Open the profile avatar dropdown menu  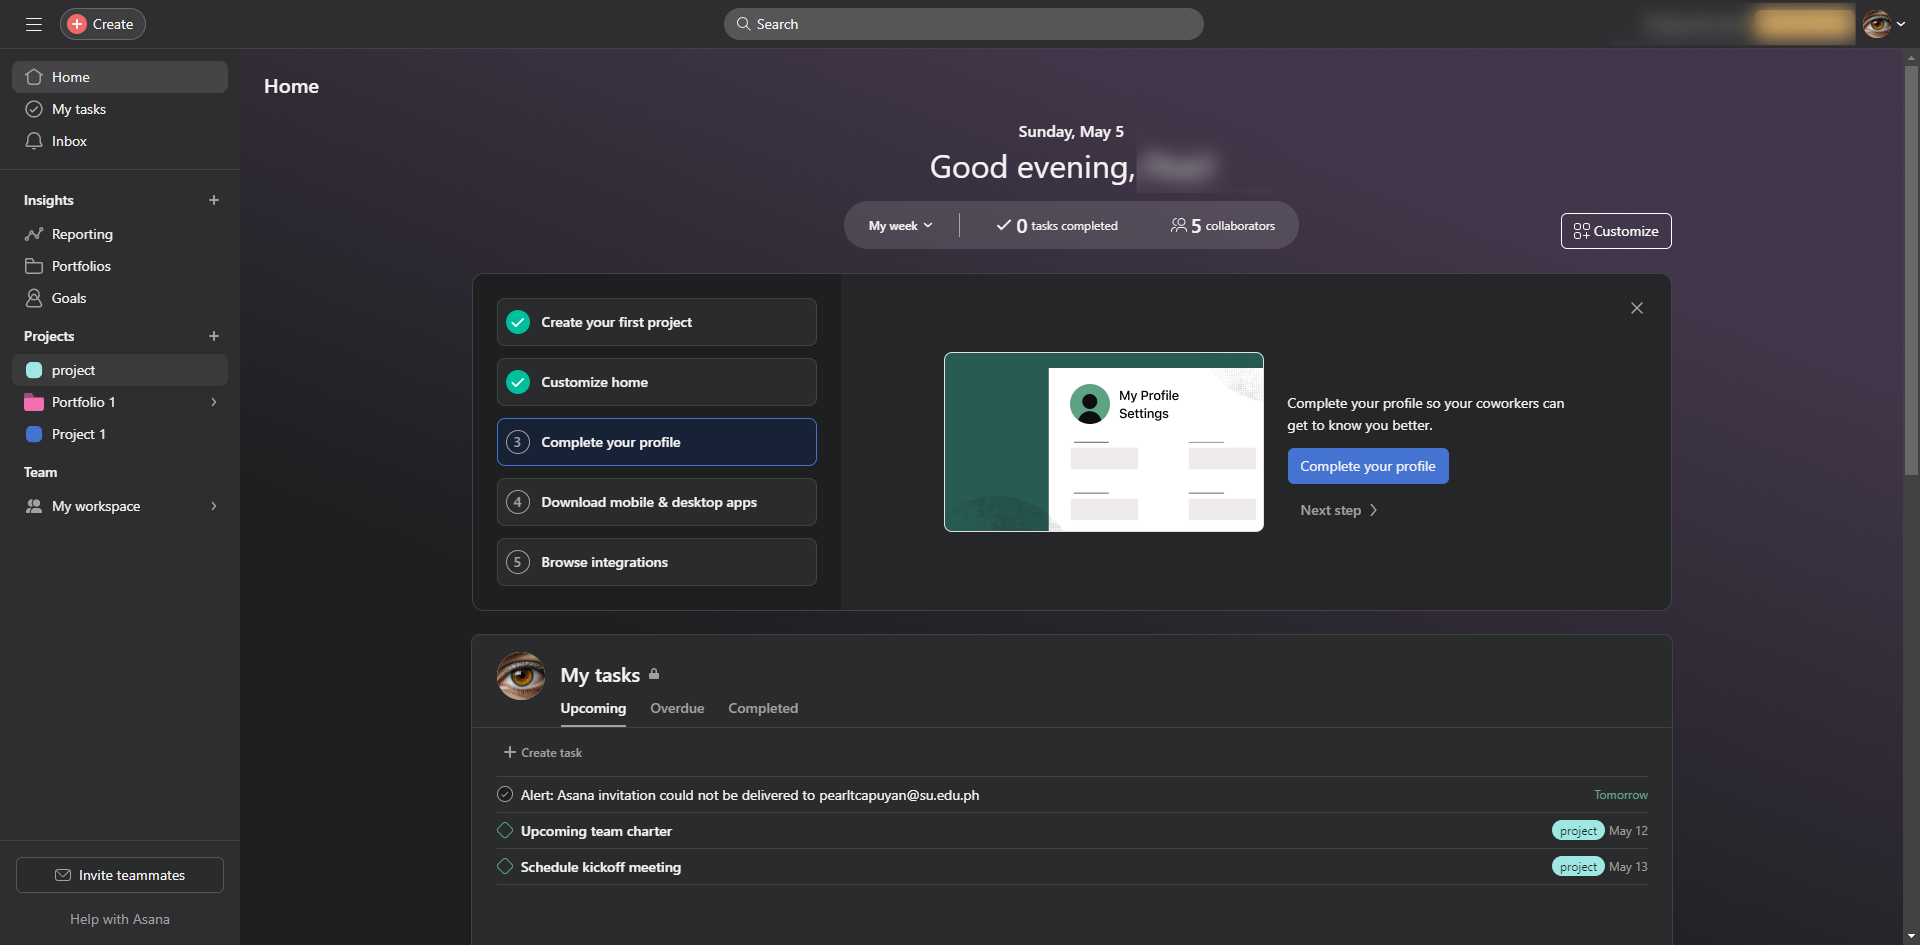click(x=1884, y=24)
